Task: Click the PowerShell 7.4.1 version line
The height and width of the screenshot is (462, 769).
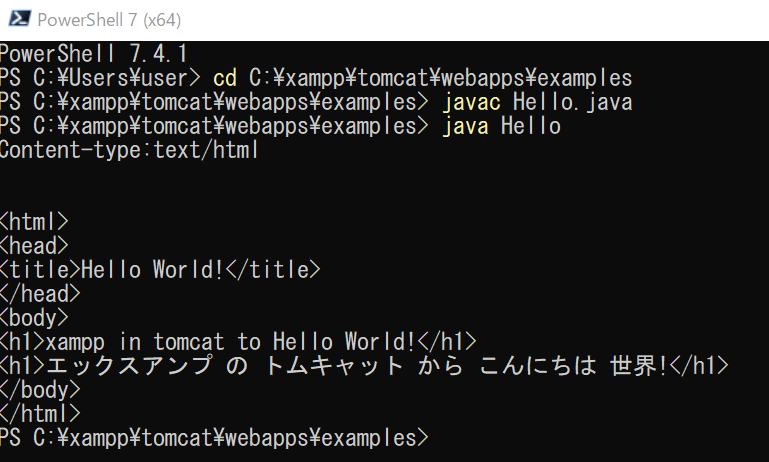Action: tap(94, 52)
